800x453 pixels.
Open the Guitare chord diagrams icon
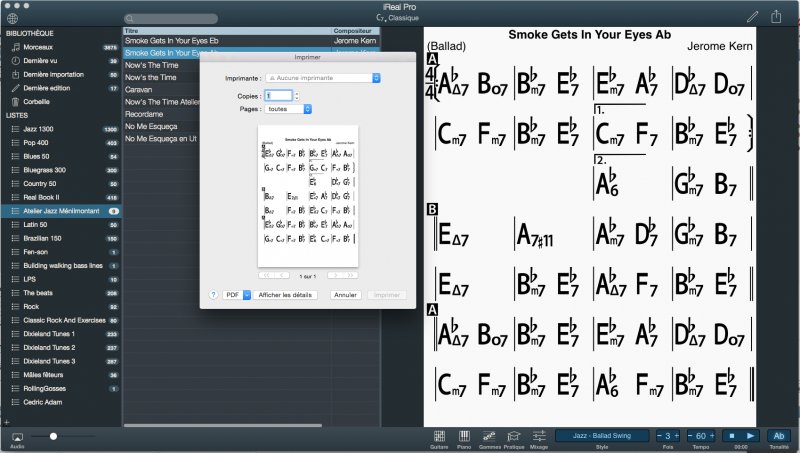(x=439, y=436)
